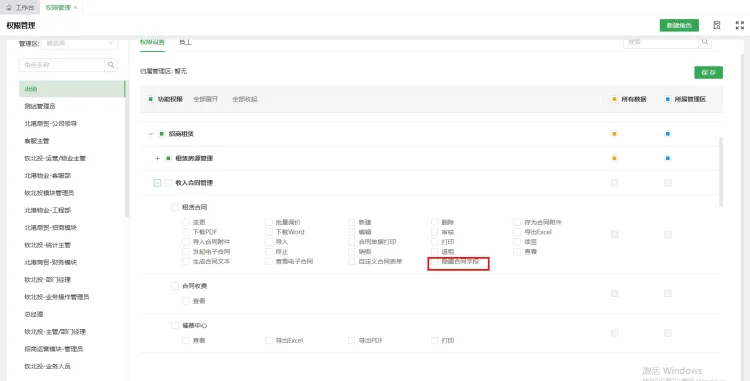The height and width of the screenshot is (381, 750).
Task: Click the home icon on 工作台 tab
Action: click(x=9, y=8)
